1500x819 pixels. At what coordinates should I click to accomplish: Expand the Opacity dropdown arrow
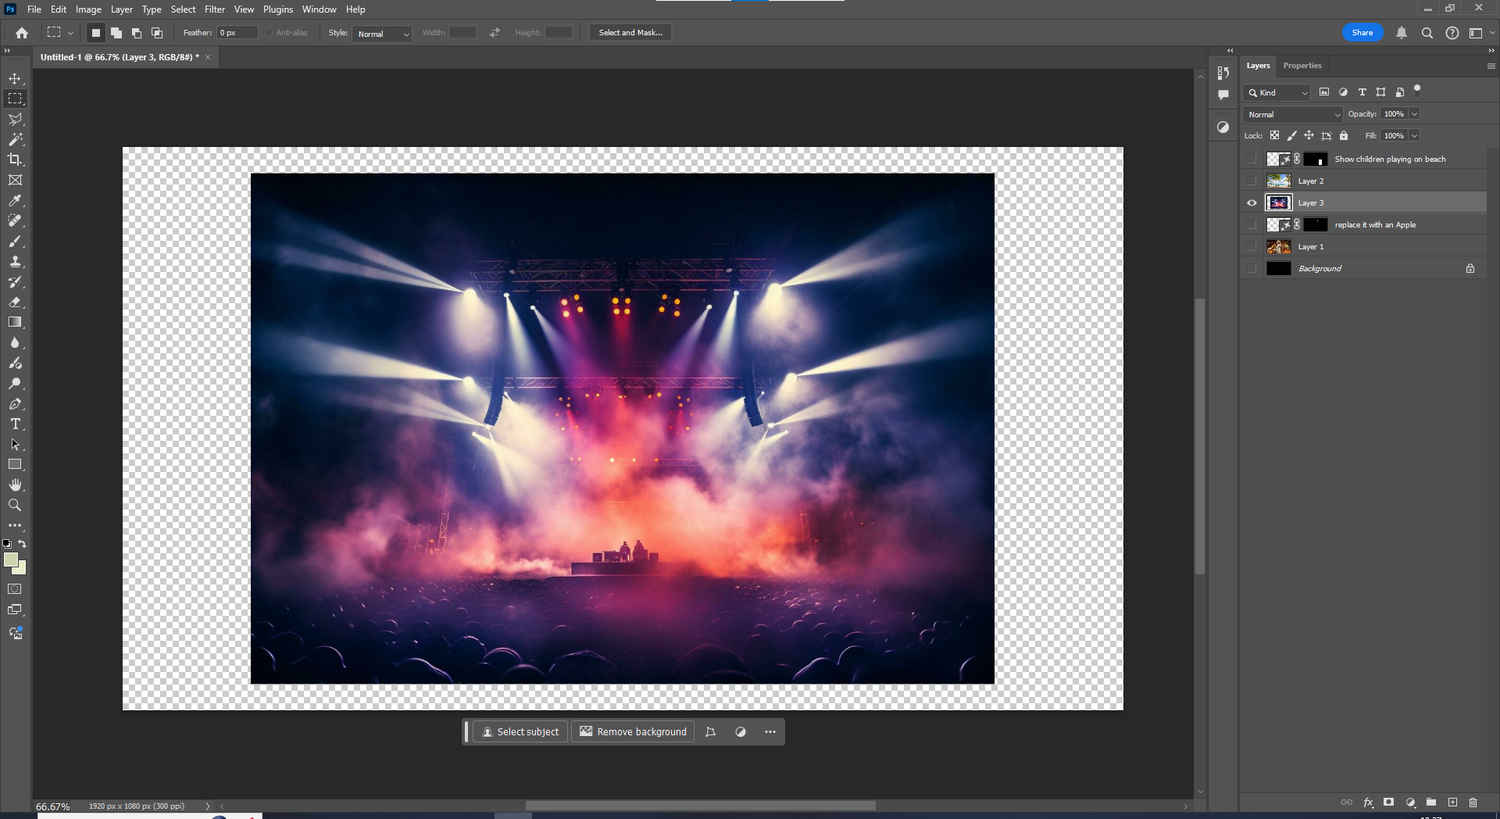(x=1414, y=114)
